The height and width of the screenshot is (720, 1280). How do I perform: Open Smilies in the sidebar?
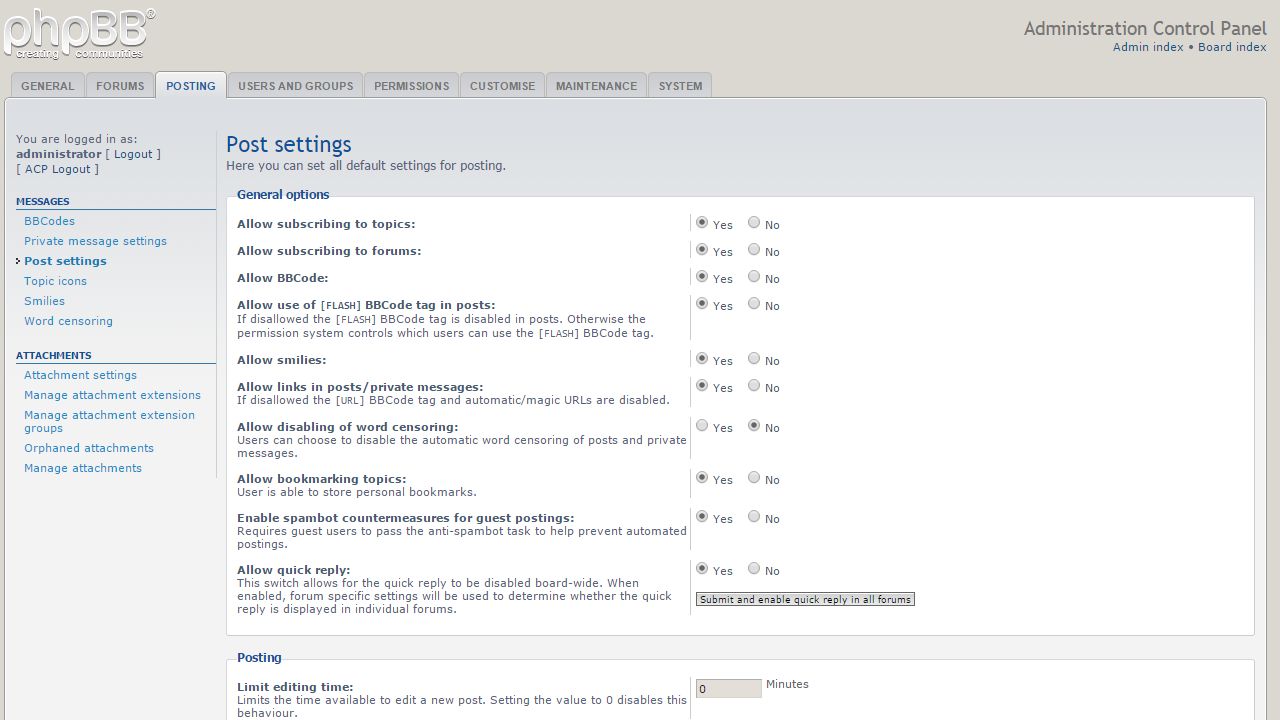coord(45,301)
